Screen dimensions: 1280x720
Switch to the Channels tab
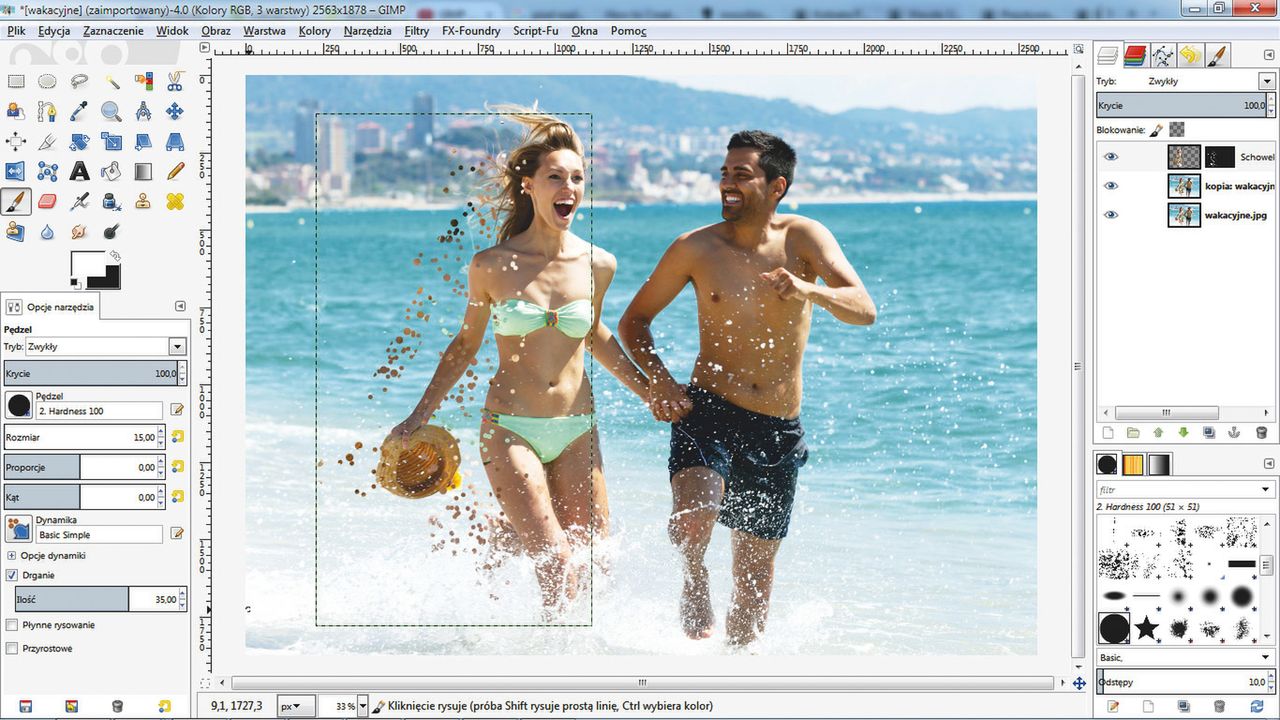(1135, 55)
